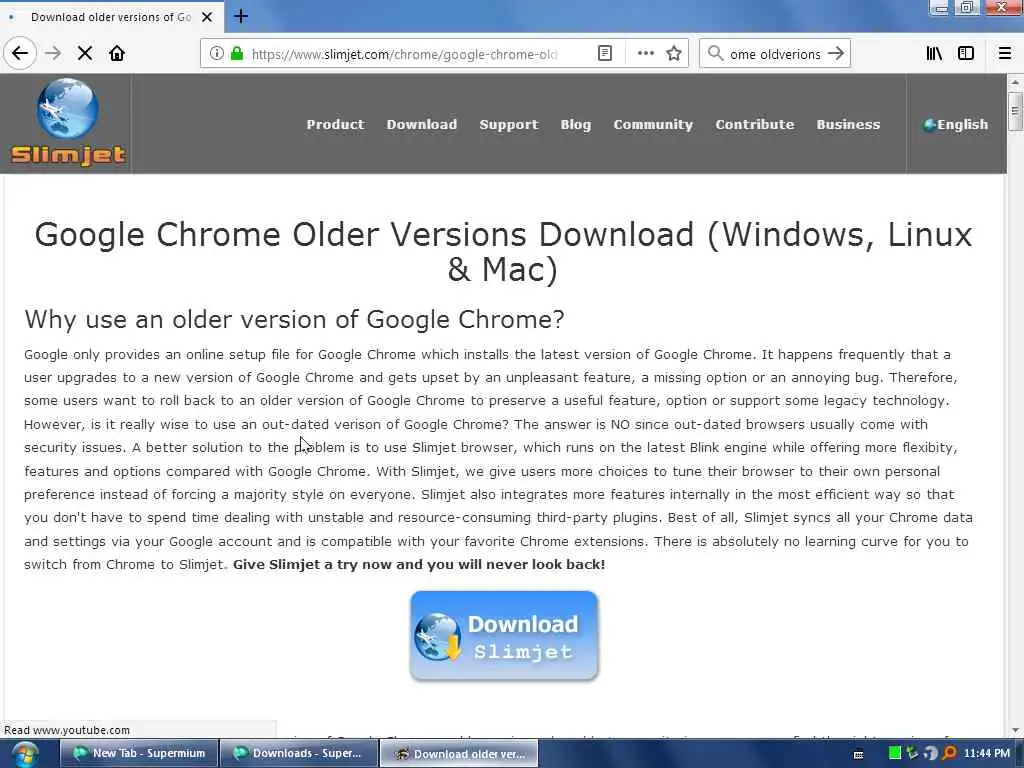Switch to 'New Tab - Supermium' taskbar window
Screen dimensions: 1024x768
(138, 754)
